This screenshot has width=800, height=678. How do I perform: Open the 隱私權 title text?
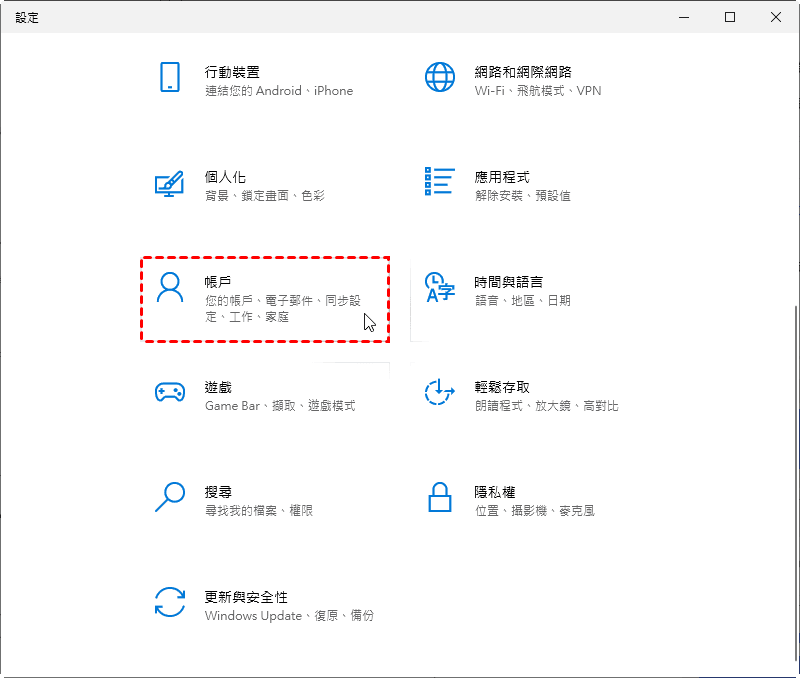click(x=495, y=492)
